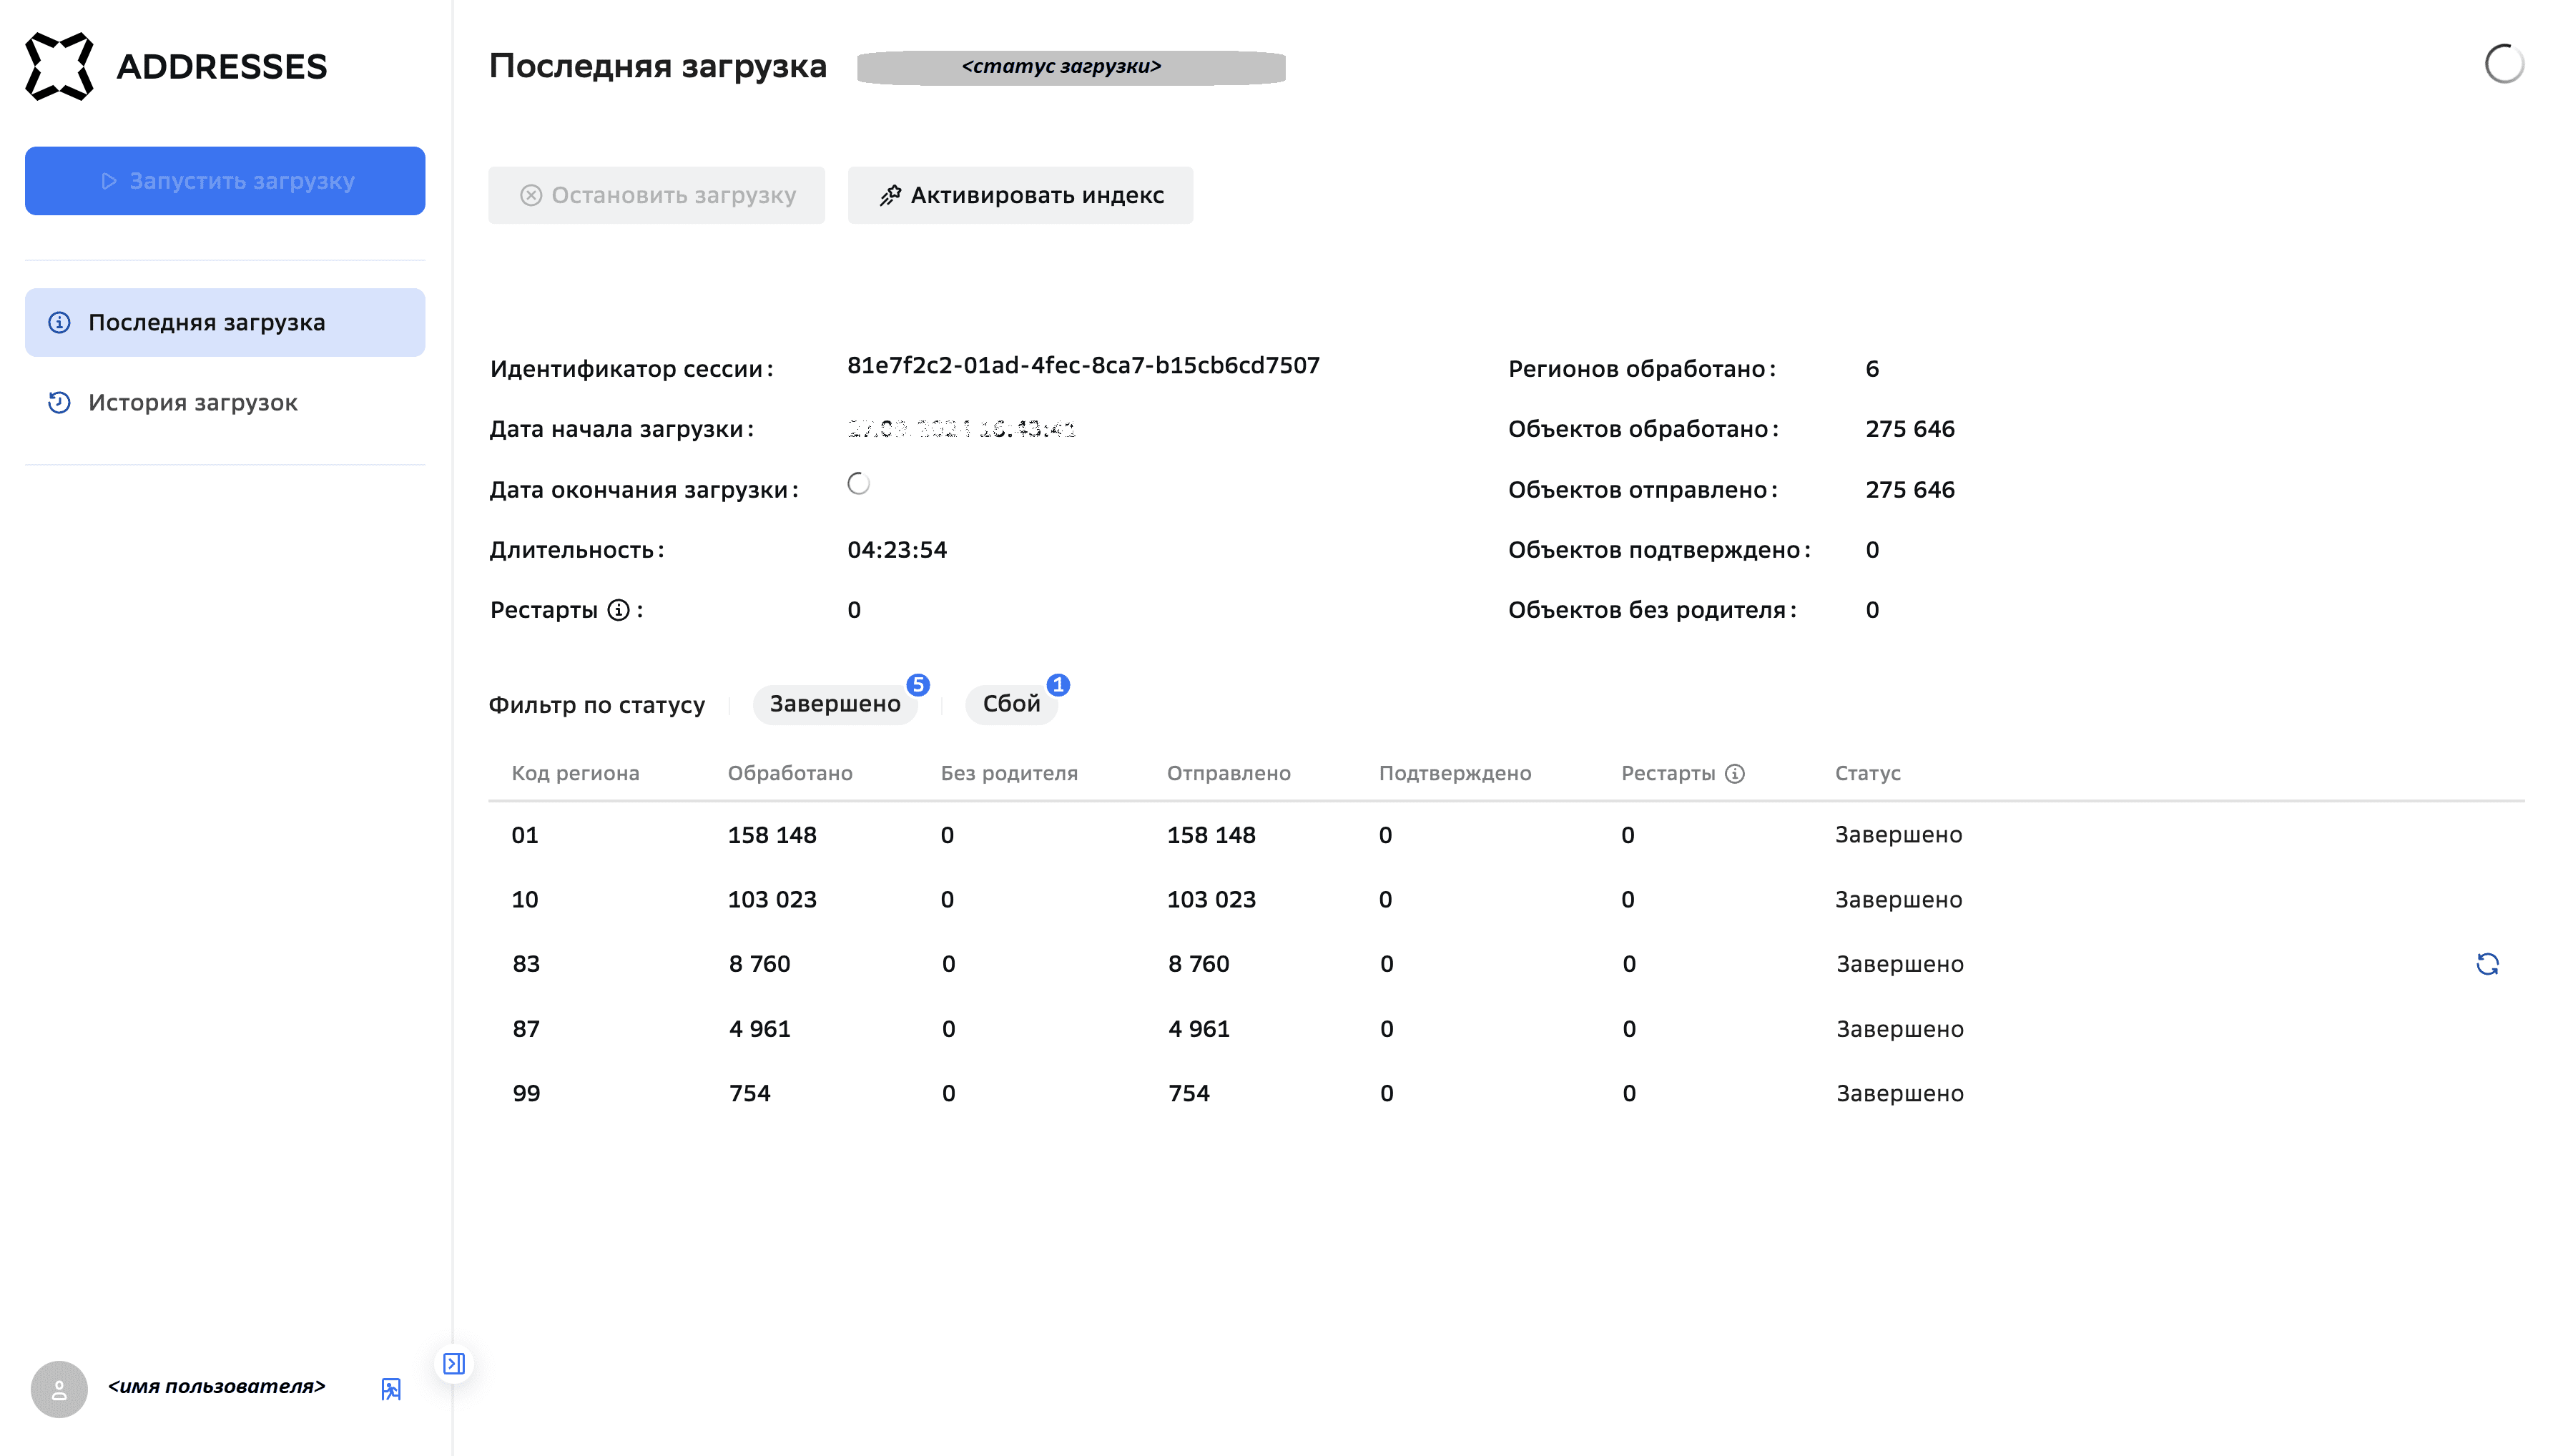Click the info icon next to Рестарты label
The height and width of the screenshot is (1456, 2563).
(619, 610)
